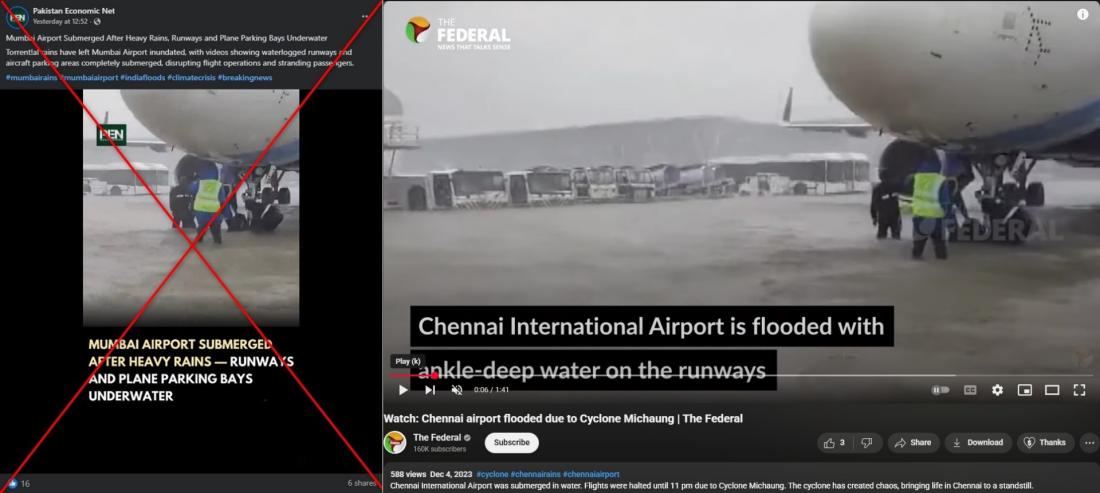This screenshot has width=1100, height=493.
Task: Share the Chennai airport video
Action: (x=913, y=443)
